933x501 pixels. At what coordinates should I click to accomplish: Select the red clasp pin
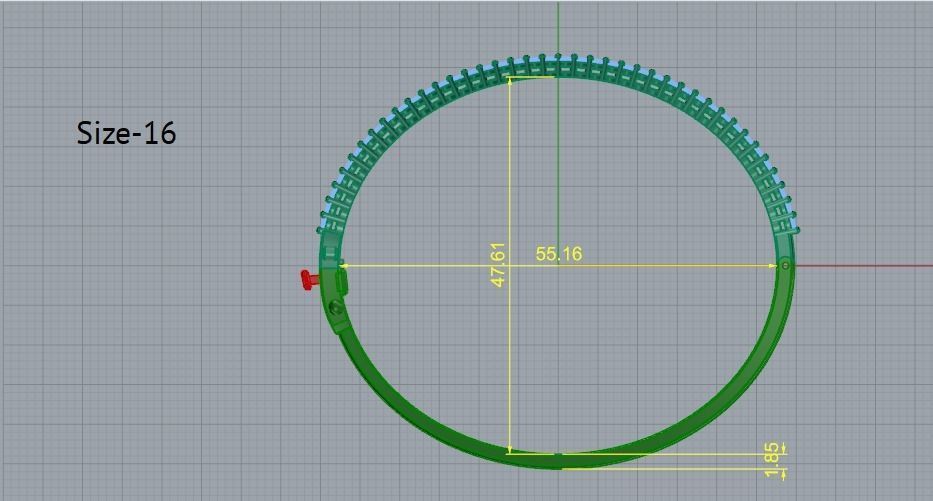tap(309, 280)
